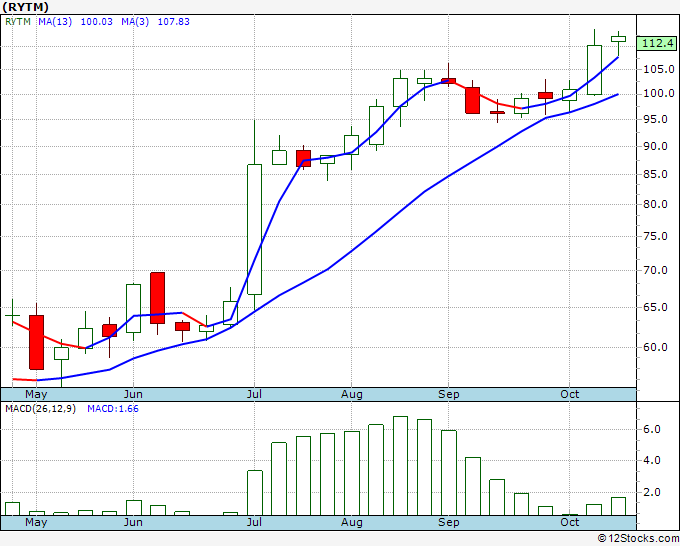Click the RYTM ticker label in legend
Viewport: 680px width, 546px height.
[x=18, y=22]
